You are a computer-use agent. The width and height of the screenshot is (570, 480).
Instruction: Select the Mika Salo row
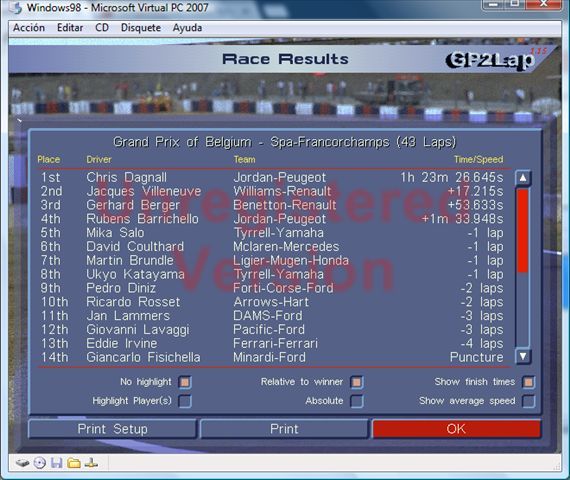click(x=272, y=233)
